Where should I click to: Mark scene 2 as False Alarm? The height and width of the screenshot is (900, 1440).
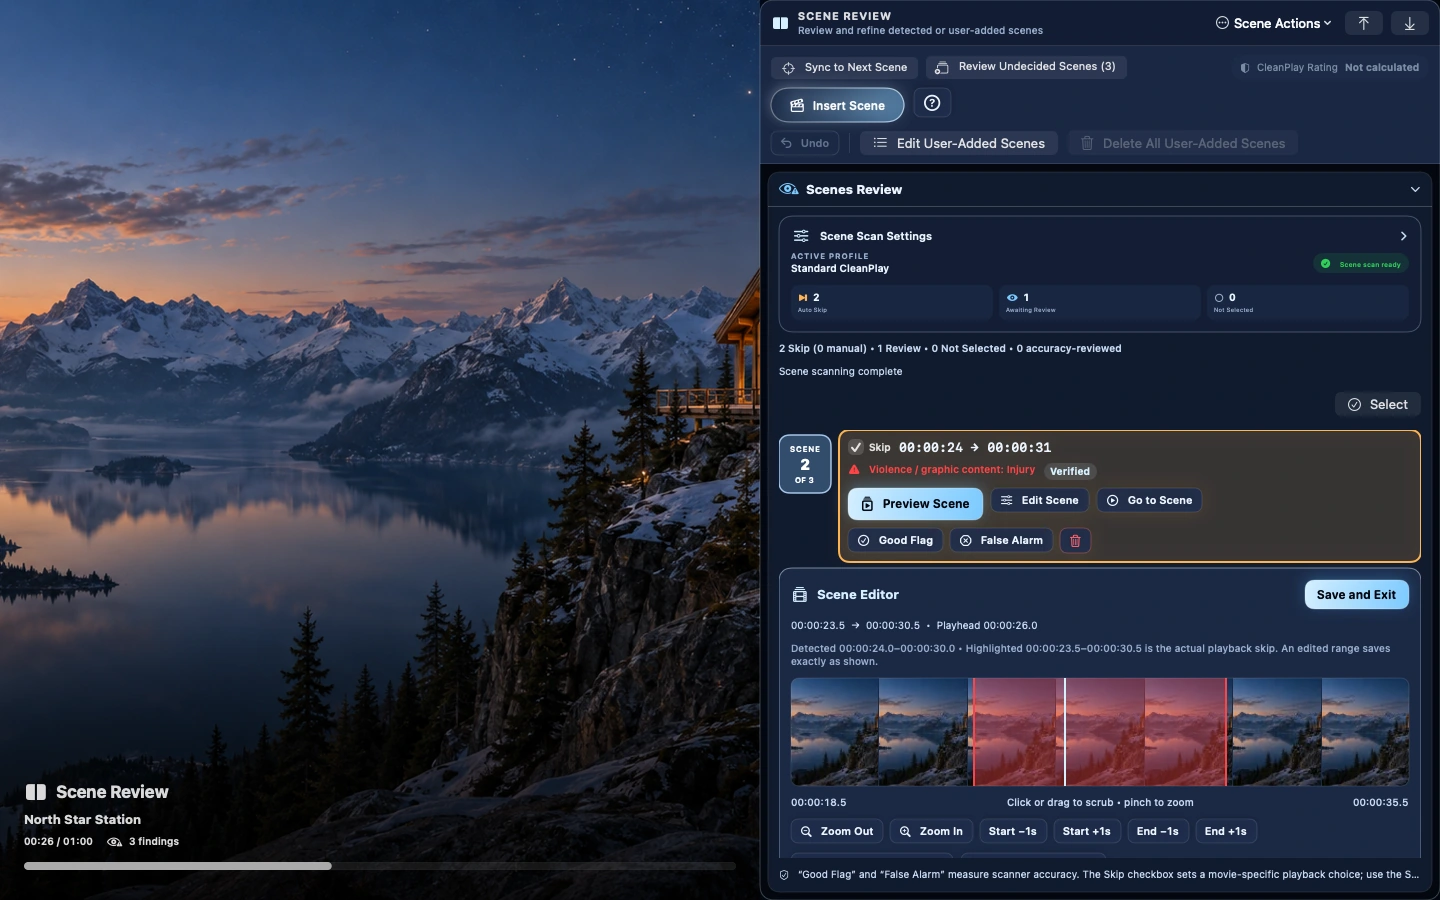tap(1001, 540)
